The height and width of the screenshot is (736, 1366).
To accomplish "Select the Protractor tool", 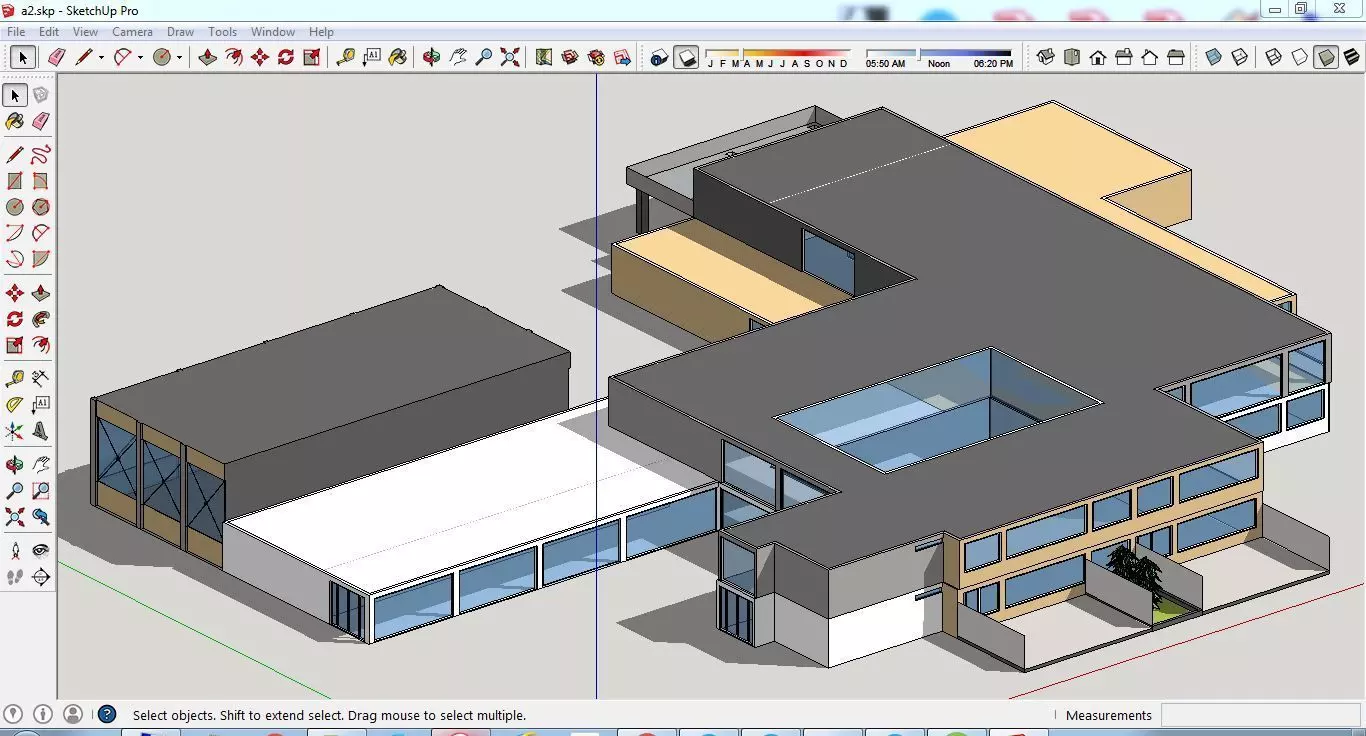I will [x=14, y=405].
